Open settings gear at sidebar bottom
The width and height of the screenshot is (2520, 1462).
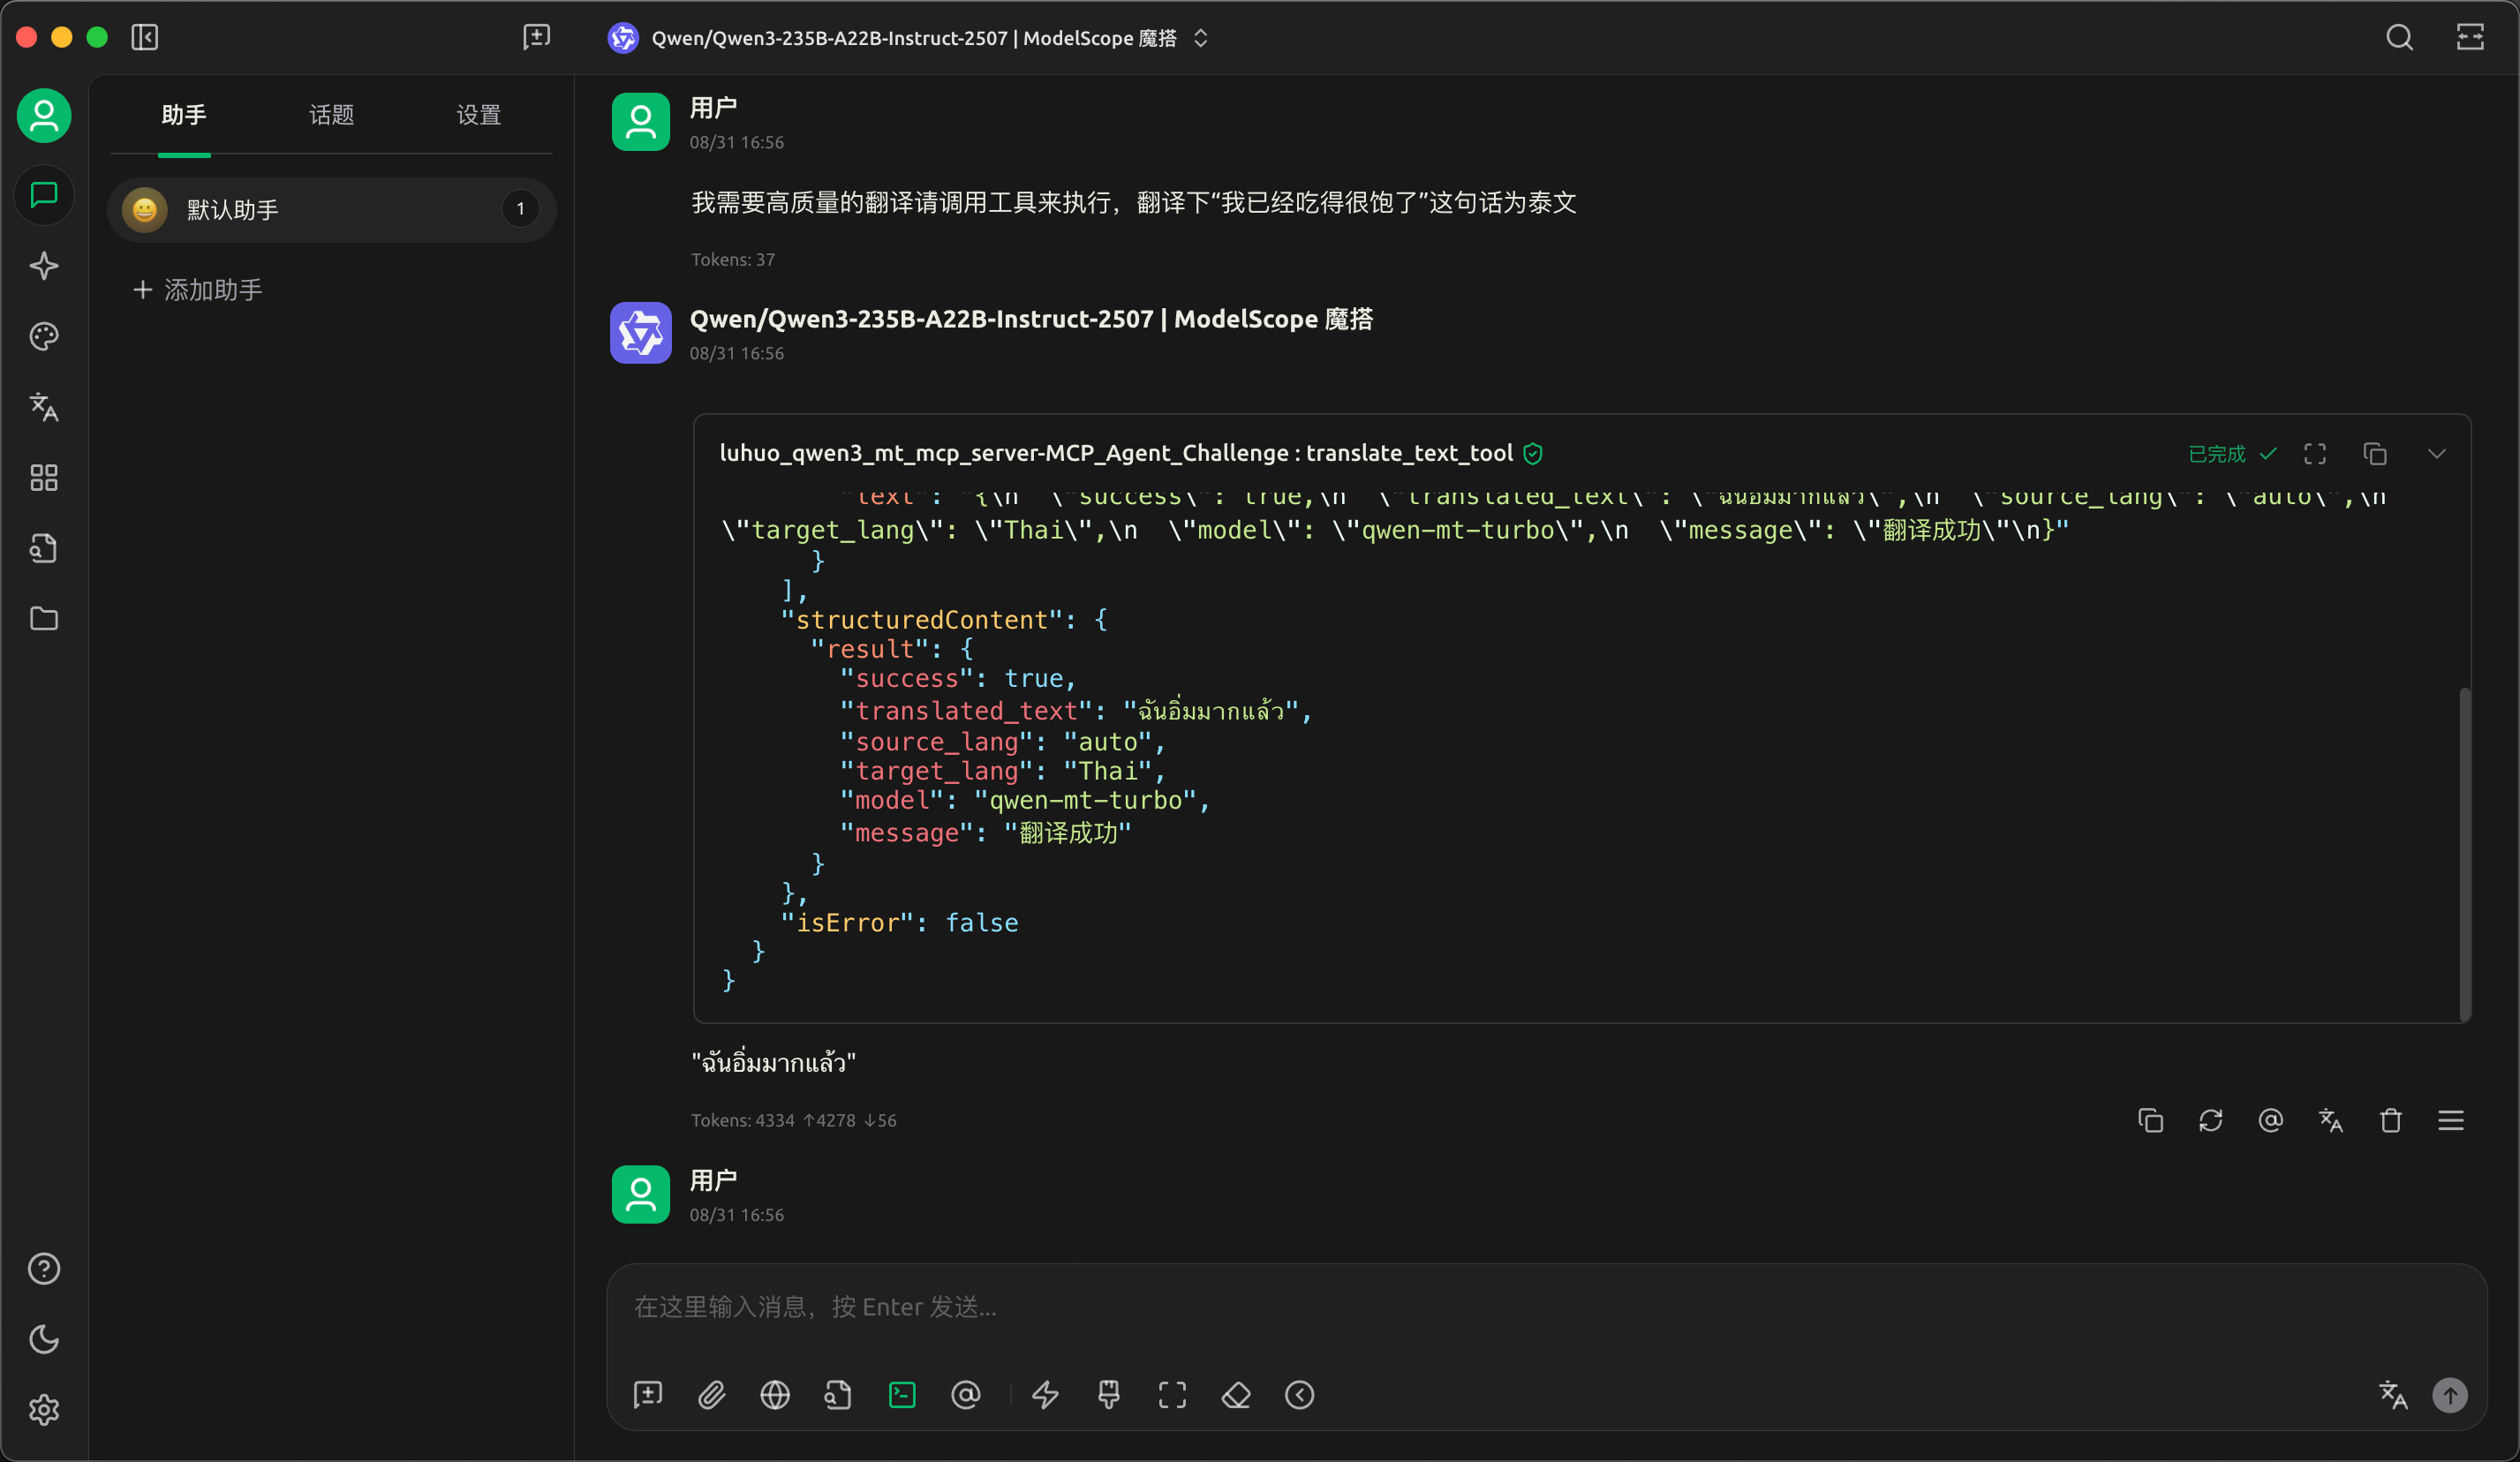tap(44, 1409)
